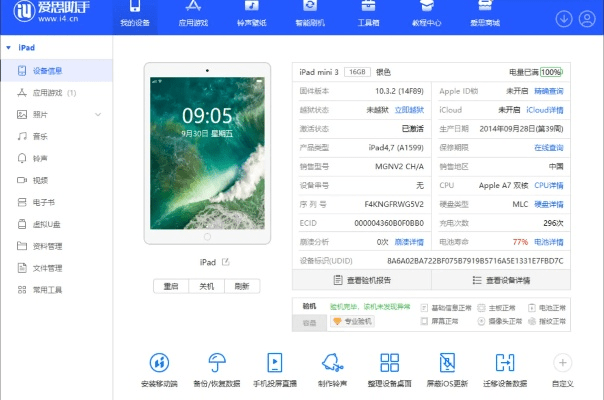604x400 pixels.
Task: Open the 硬盘详情 link
Action: tap(549, 204)
